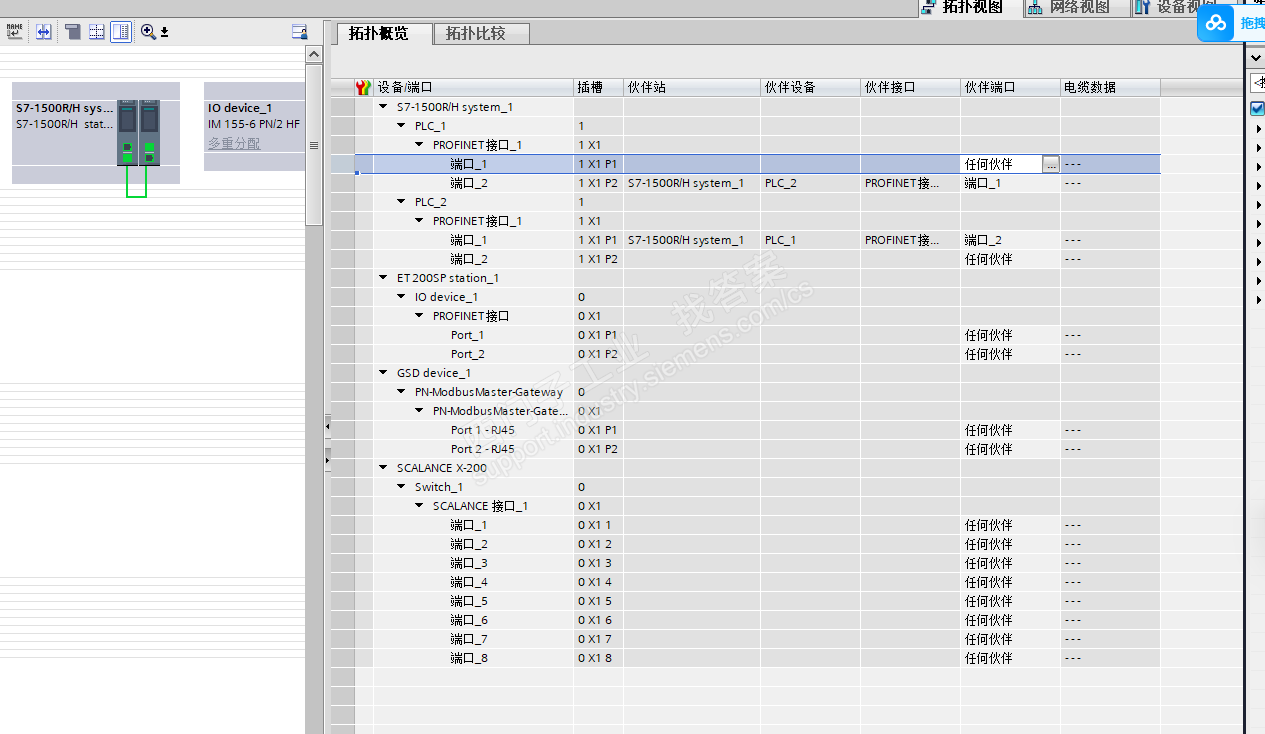Viewport: 1265px width, 734px height.
Task: Click the floating blue cloud icon
Action: click(x=1216, y=23)
